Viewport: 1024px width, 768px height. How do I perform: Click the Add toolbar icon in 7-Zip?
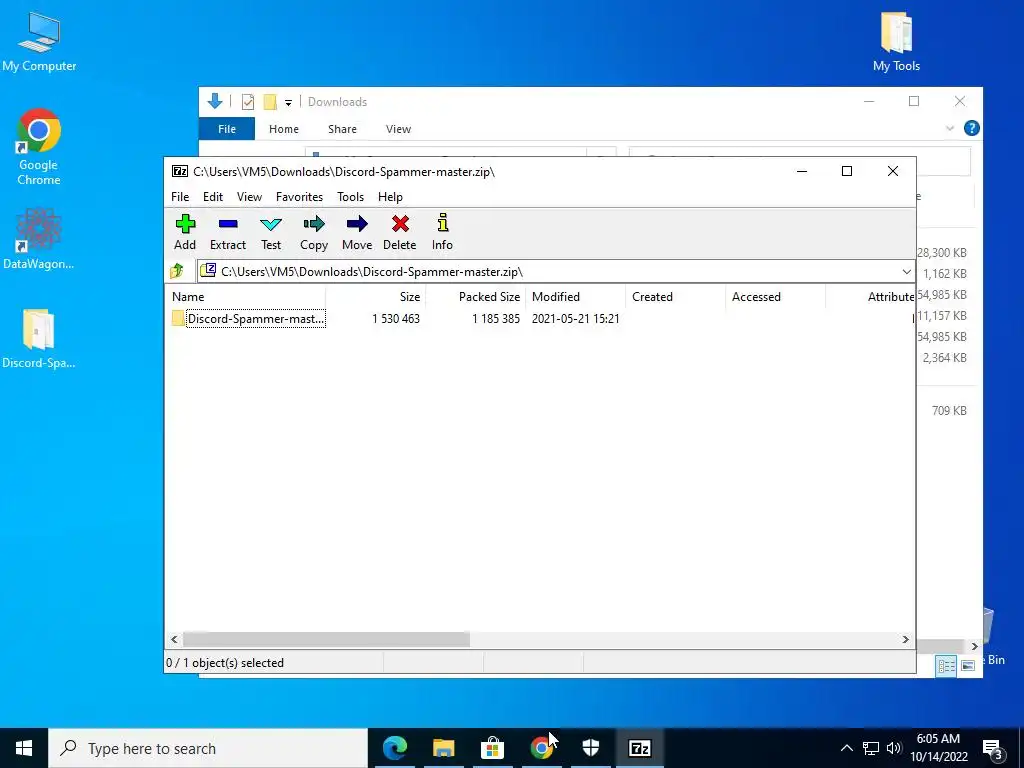[x=185, y=232]
